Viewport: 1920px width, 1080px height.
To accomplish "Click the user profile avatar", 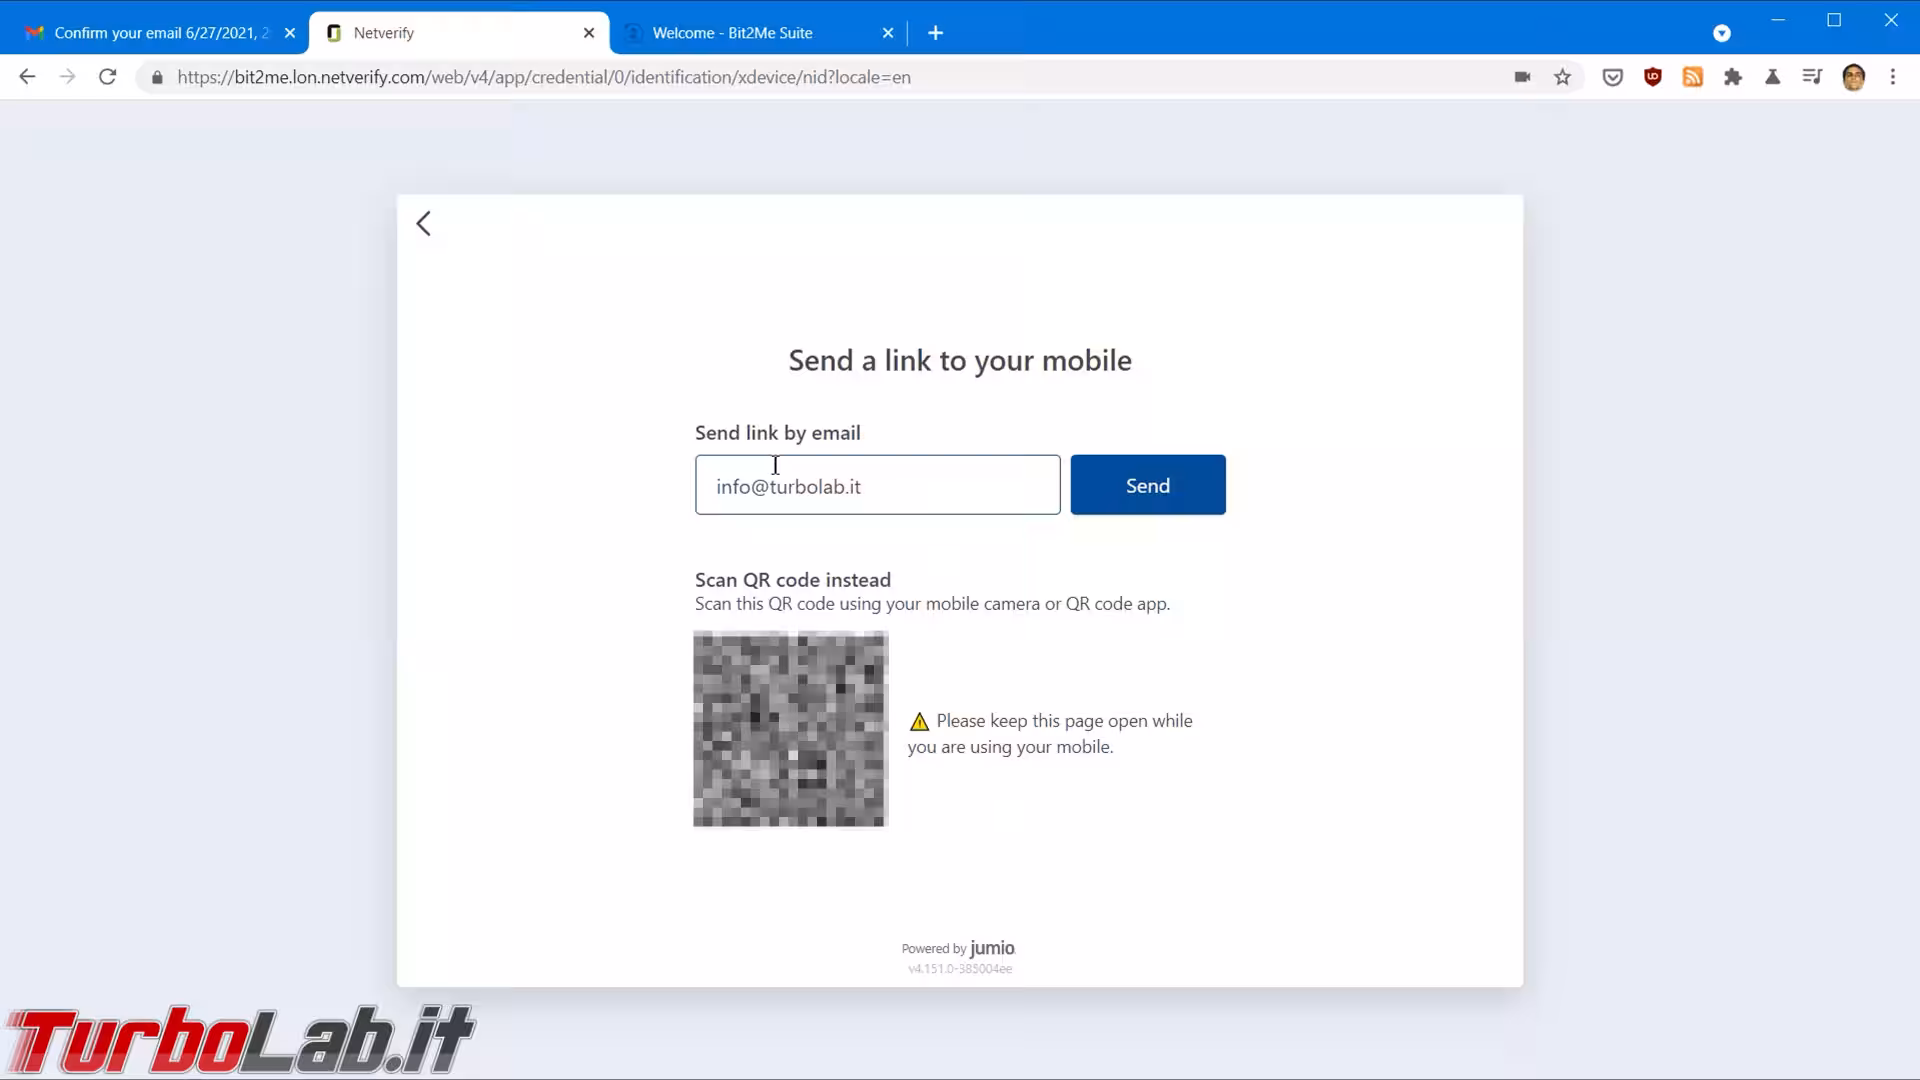I will click(1853, 77).
